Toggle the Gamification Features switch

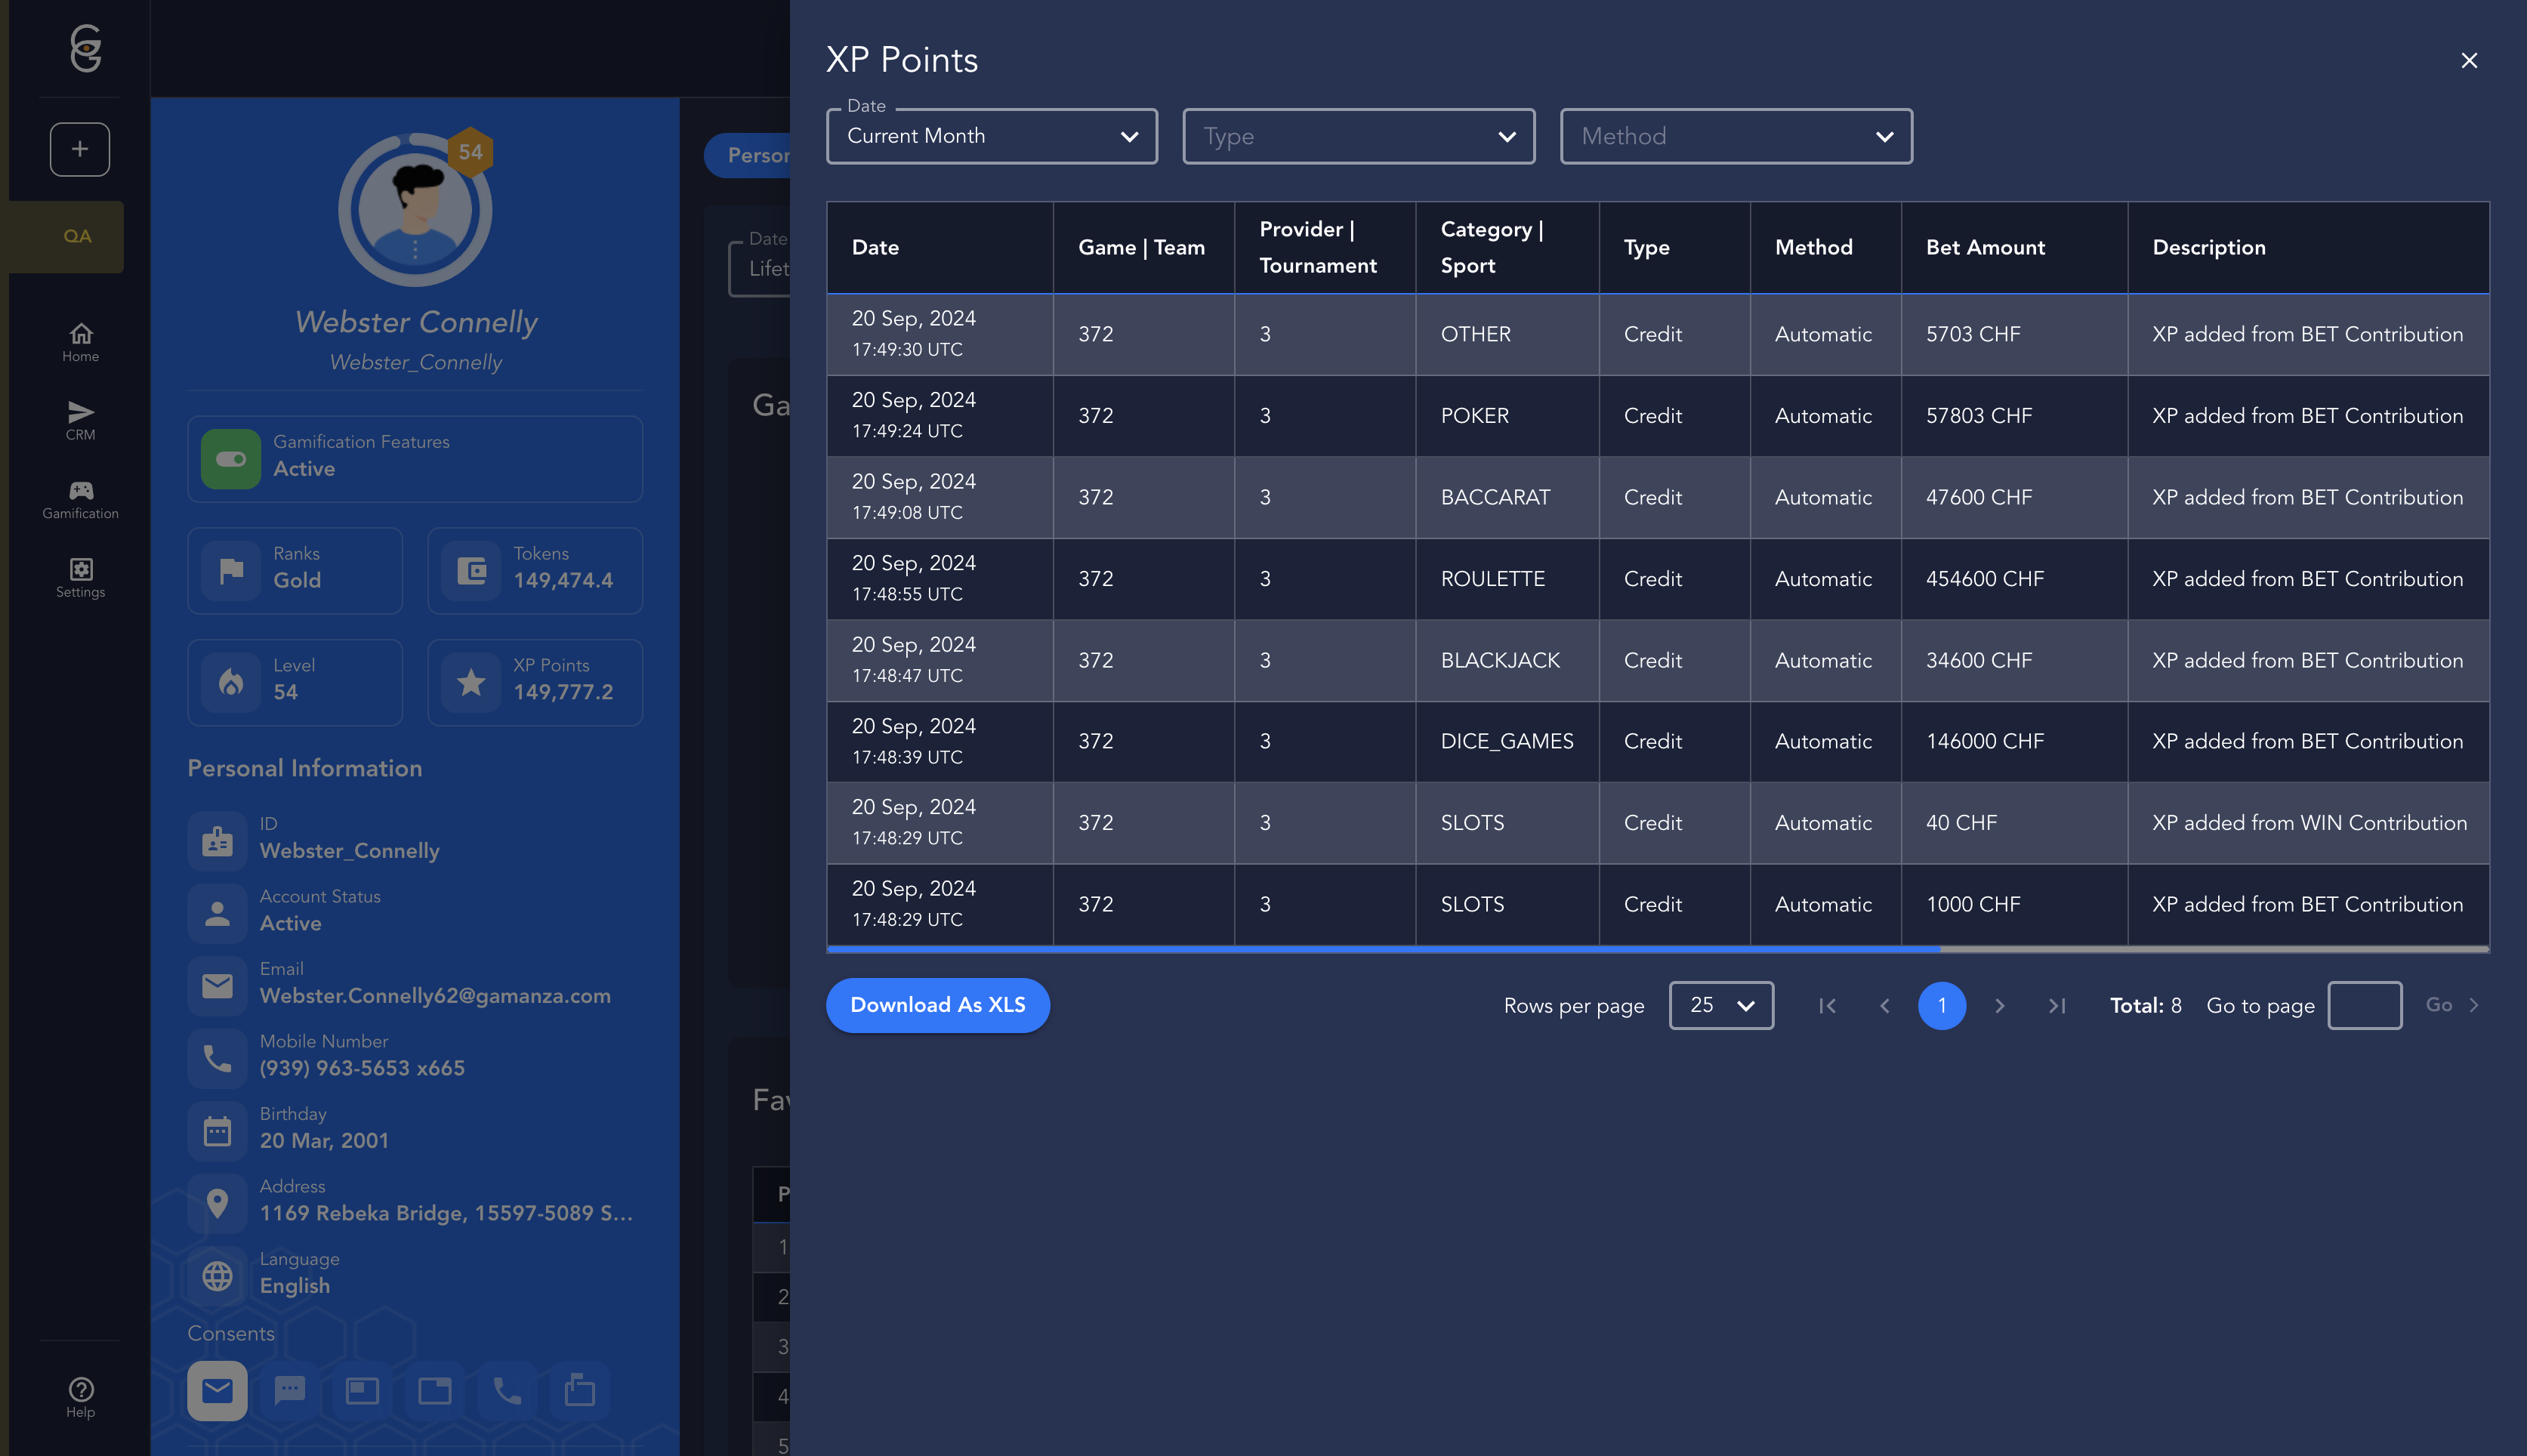click(231, 459)
